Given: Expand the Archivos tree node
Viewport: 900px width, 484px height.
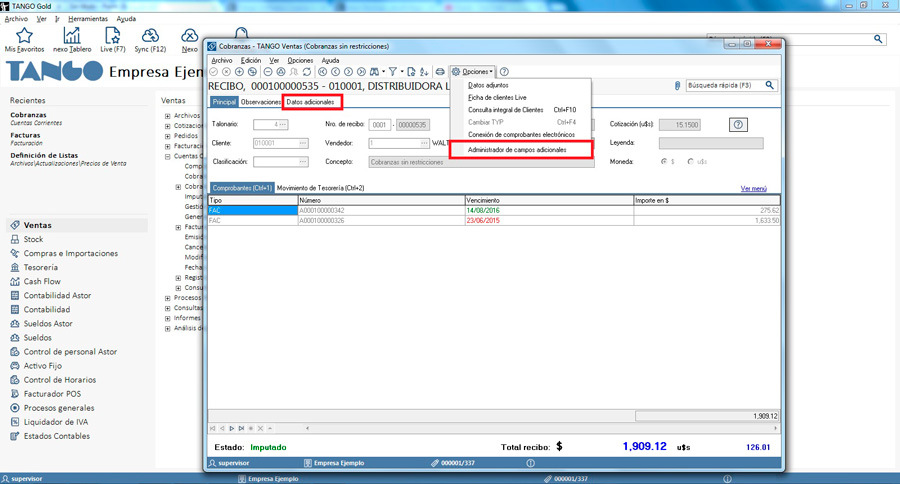Looking at the screenshot, I should (x=168, y=116).
